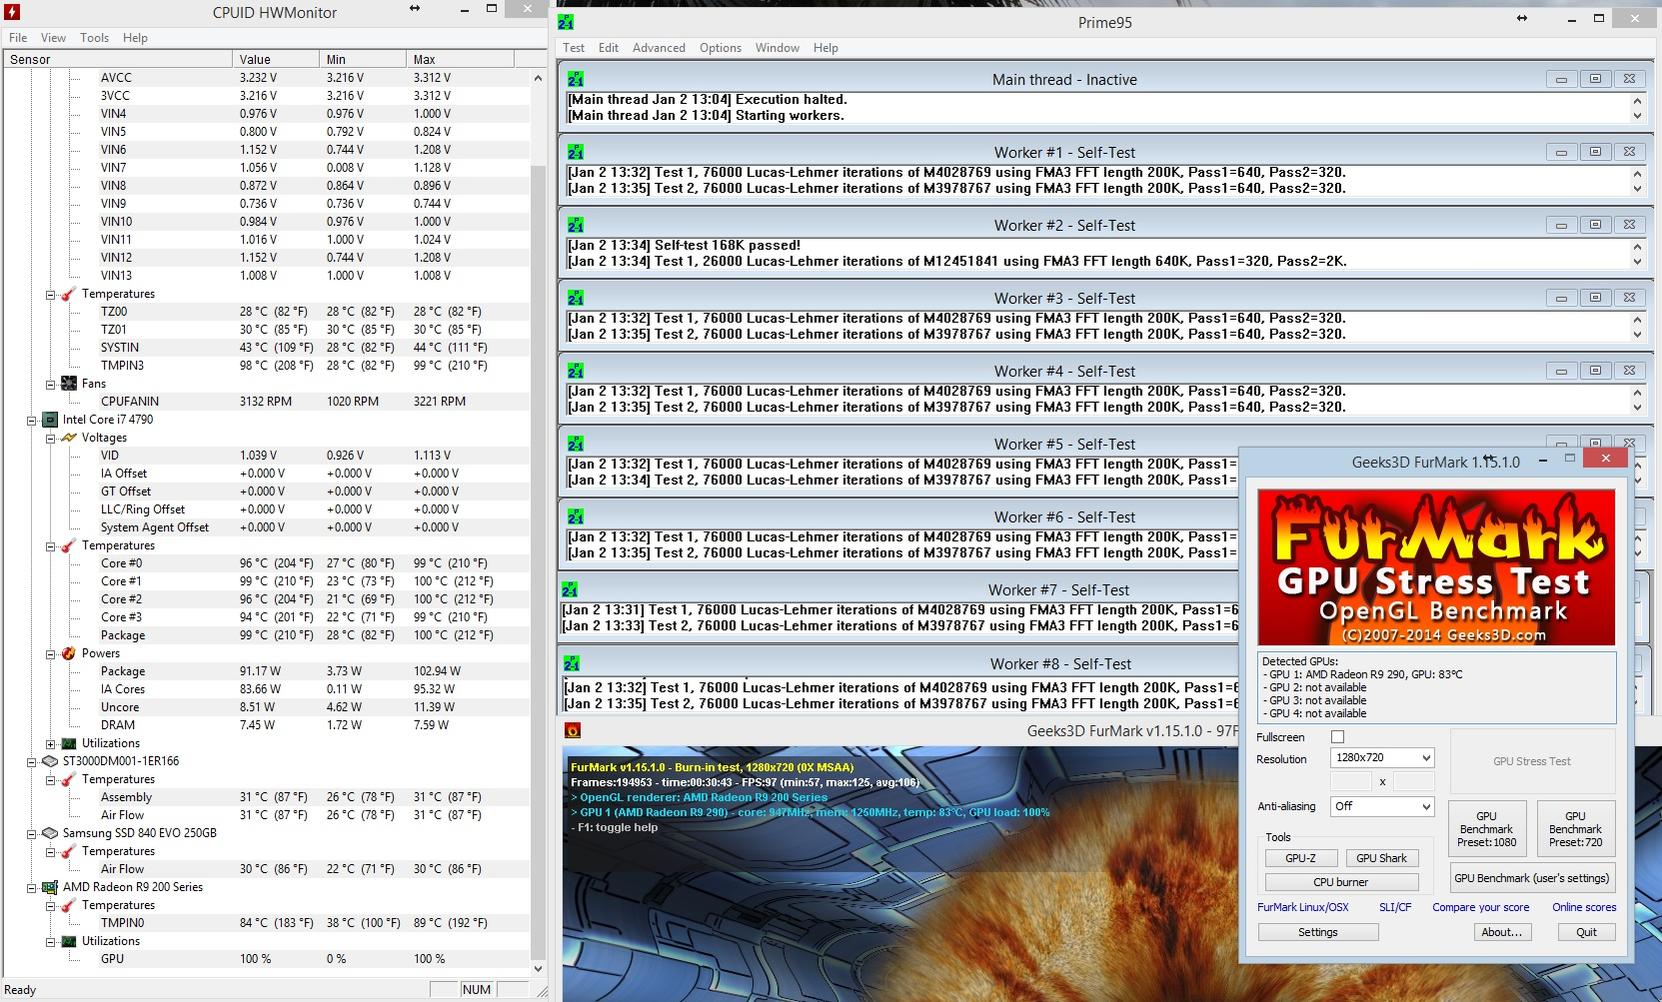Open the Advanced menu in Prime95
Image resolution: width=1662 pixels, height=1002 pixels.
[x=659, y=48]
